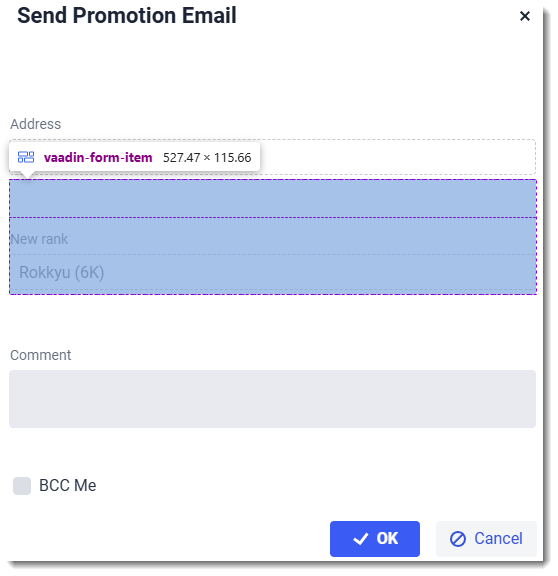Click the vaadin-form-item tag name in tooltip
558x576 pixels.
[98, 158]
